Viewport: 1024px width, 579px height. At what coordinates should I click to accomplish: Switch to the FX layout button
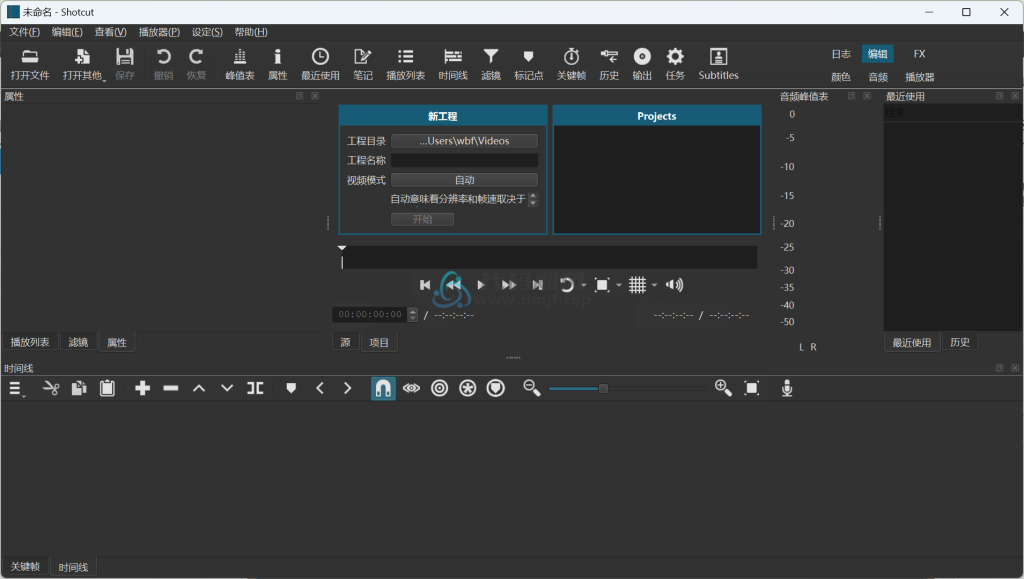click(919, 54)
